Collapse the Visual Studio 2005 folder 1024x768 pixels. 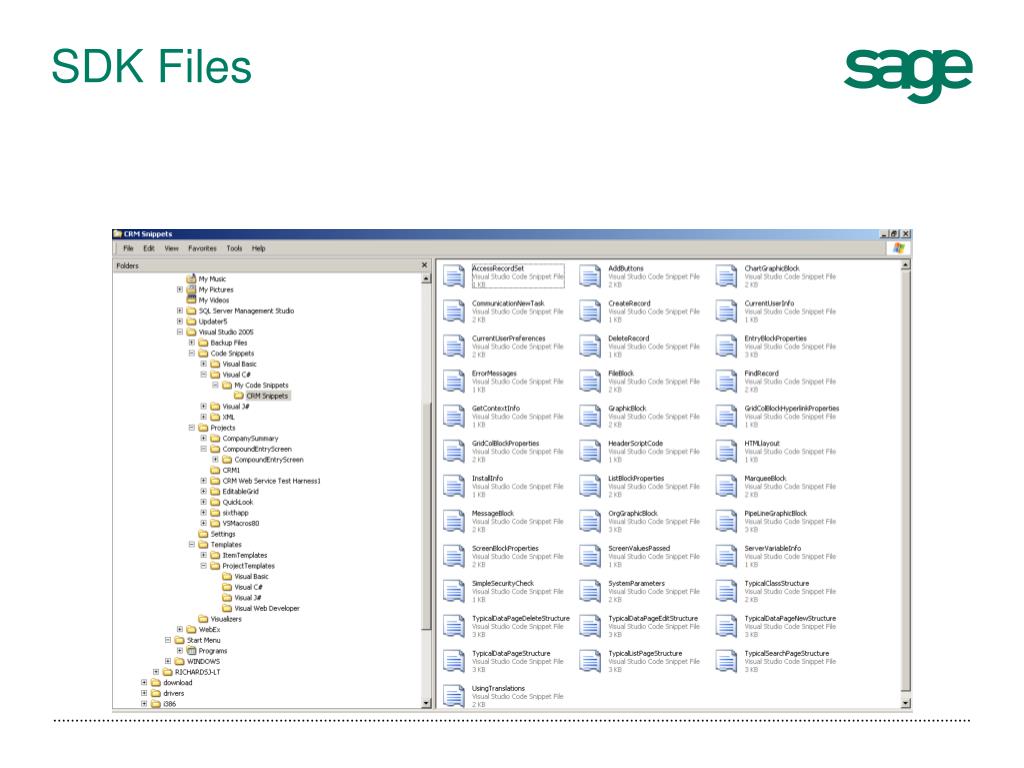pos(180,332)
